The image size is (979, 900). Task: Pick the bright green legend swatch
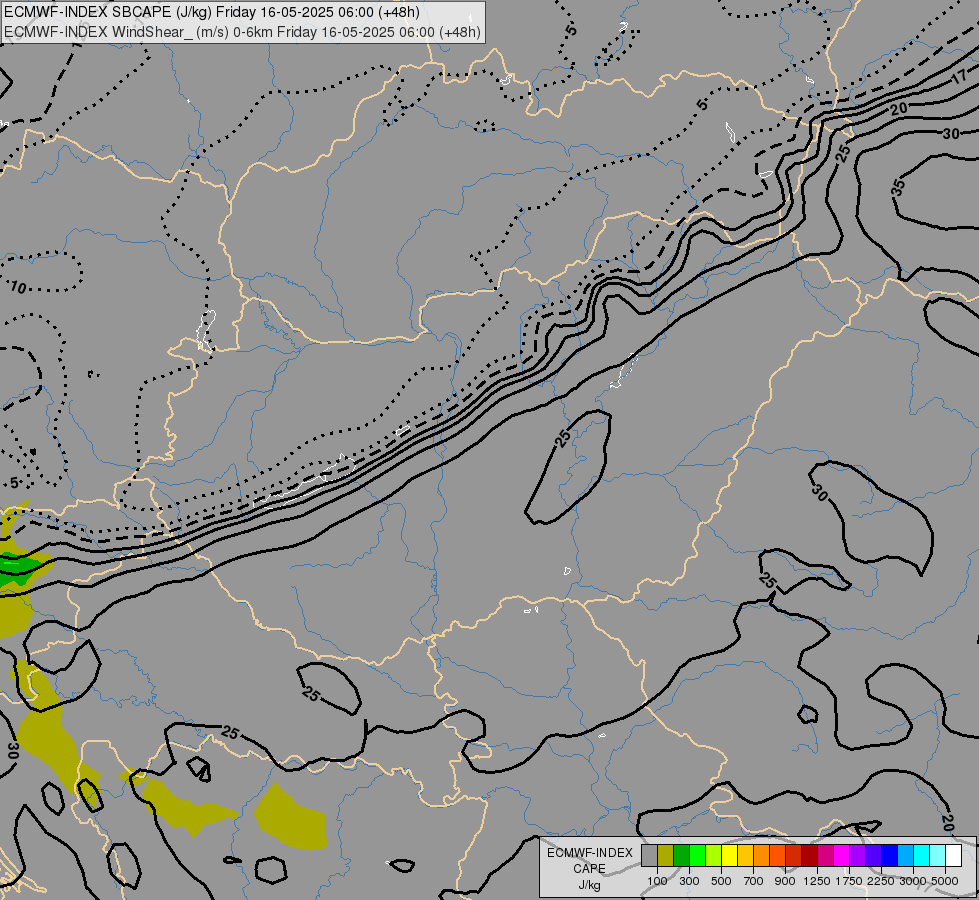(697, 856)
